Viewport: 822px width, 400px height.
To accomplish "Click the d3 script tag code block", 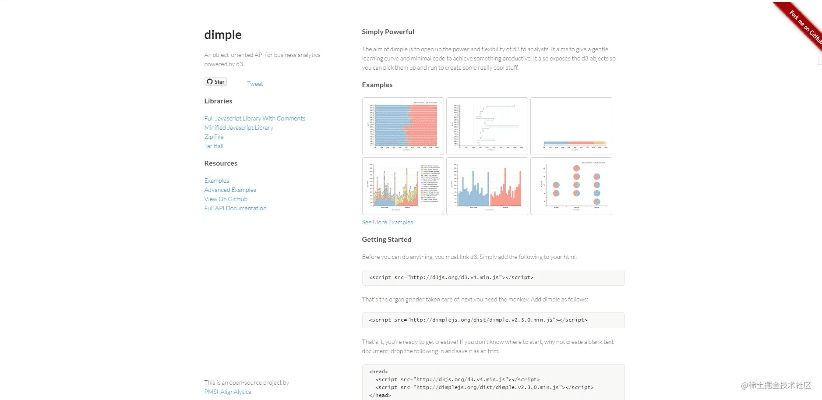I will tap(493, 277).
